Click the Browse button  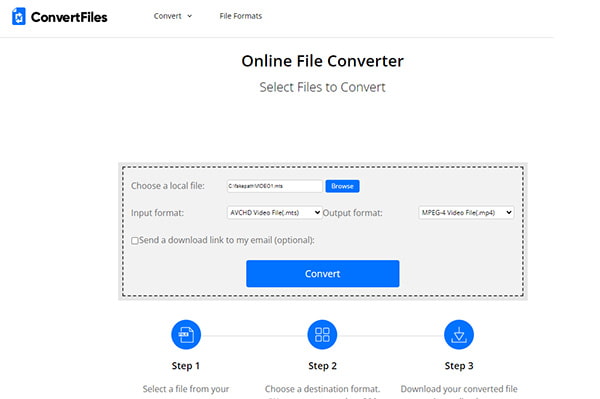point(342,186)
